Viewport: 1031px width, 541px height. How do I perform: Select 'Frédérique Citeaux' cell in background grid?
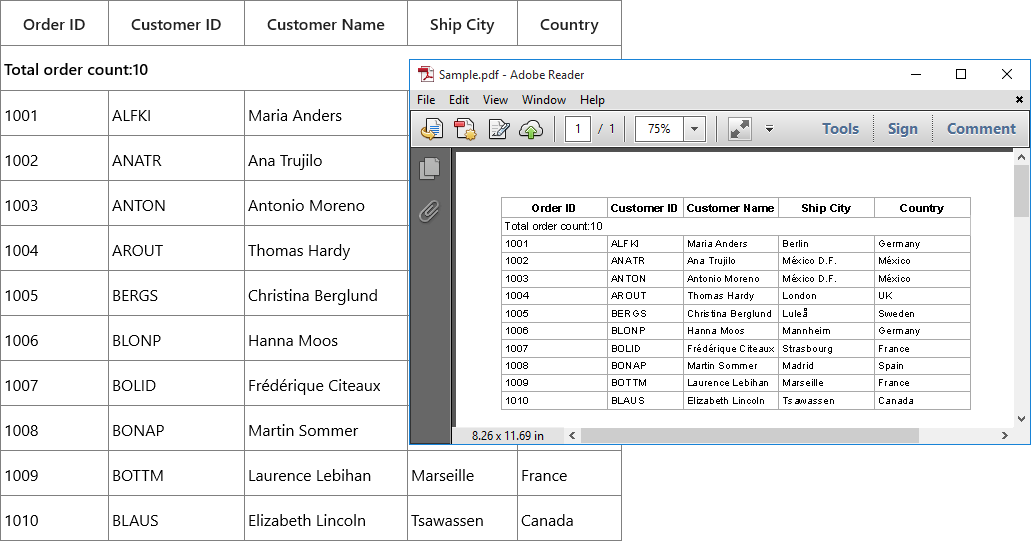coord(325,385)
